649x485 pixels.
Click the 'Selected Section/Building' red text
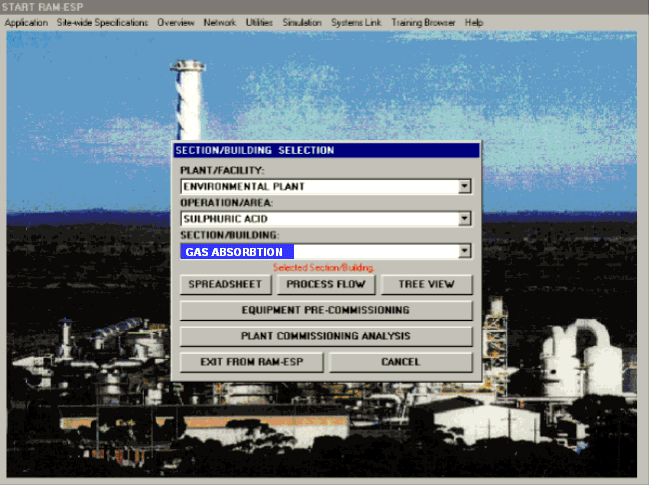point(323,268)
